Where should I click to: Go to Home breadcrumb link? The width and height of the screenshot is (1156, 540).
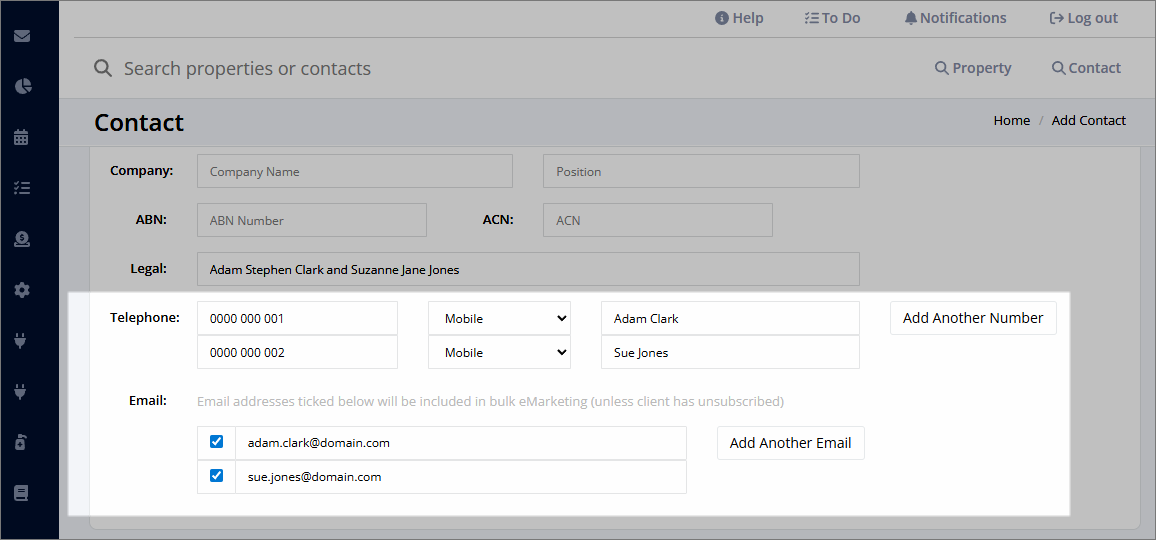pyautogui.click(x=1012, y=120)
